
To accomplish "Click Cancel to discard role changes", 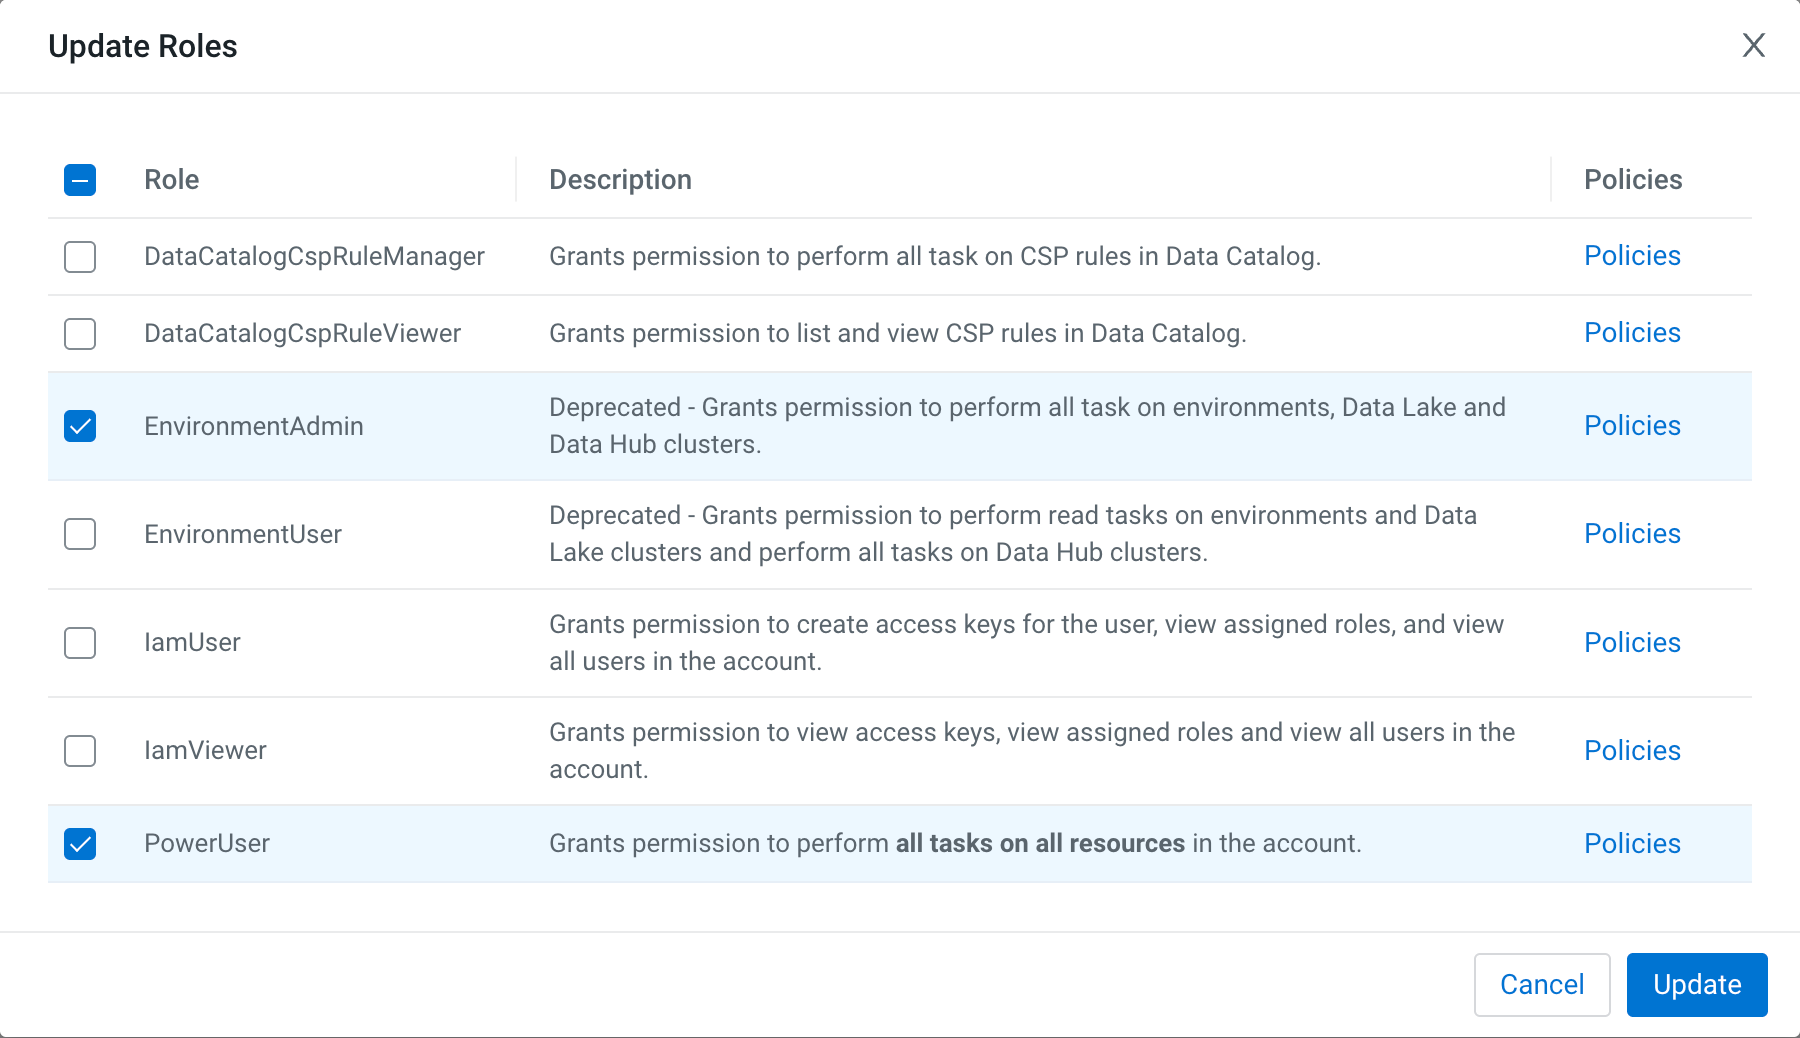I will 1541,985.
